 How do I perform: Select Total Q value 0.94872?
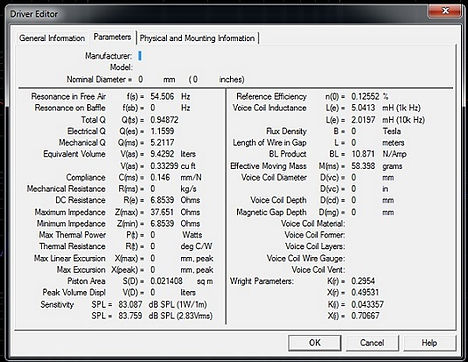click(164, 120)
